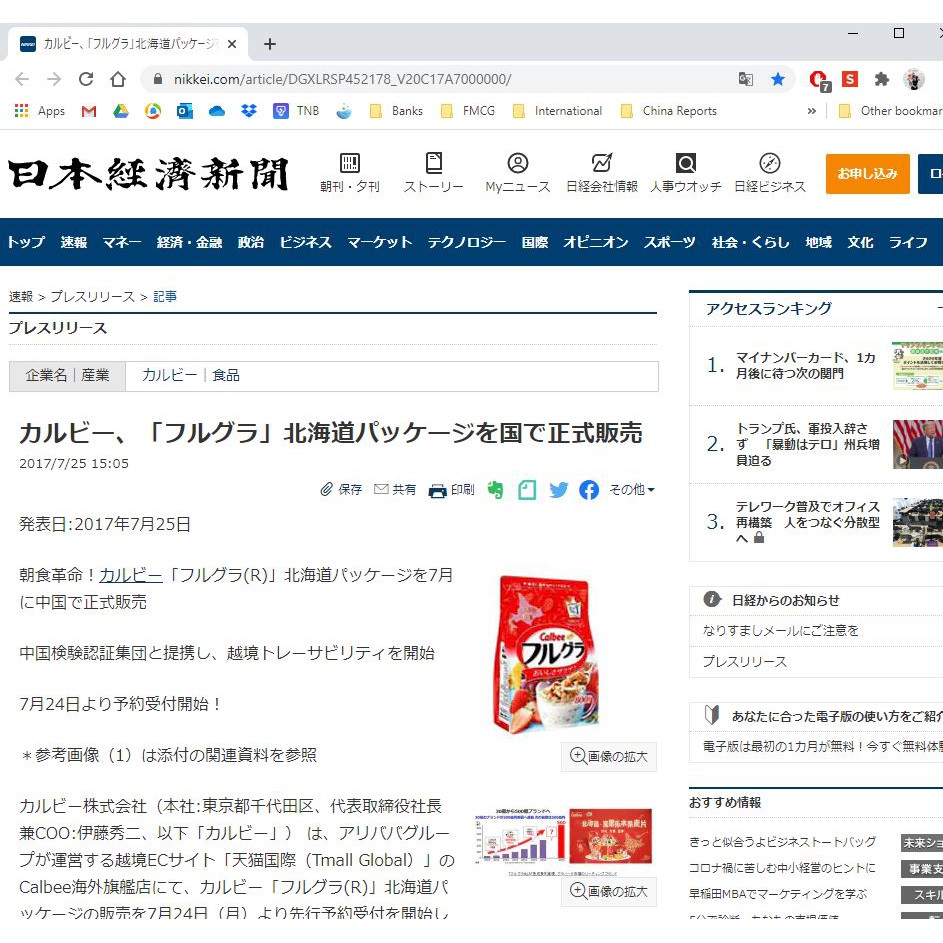Enlarge the Frugra package image with 画像の拡大
This screenshot has height=943, width=943.
pyautogui.click(x=609, y=757)
